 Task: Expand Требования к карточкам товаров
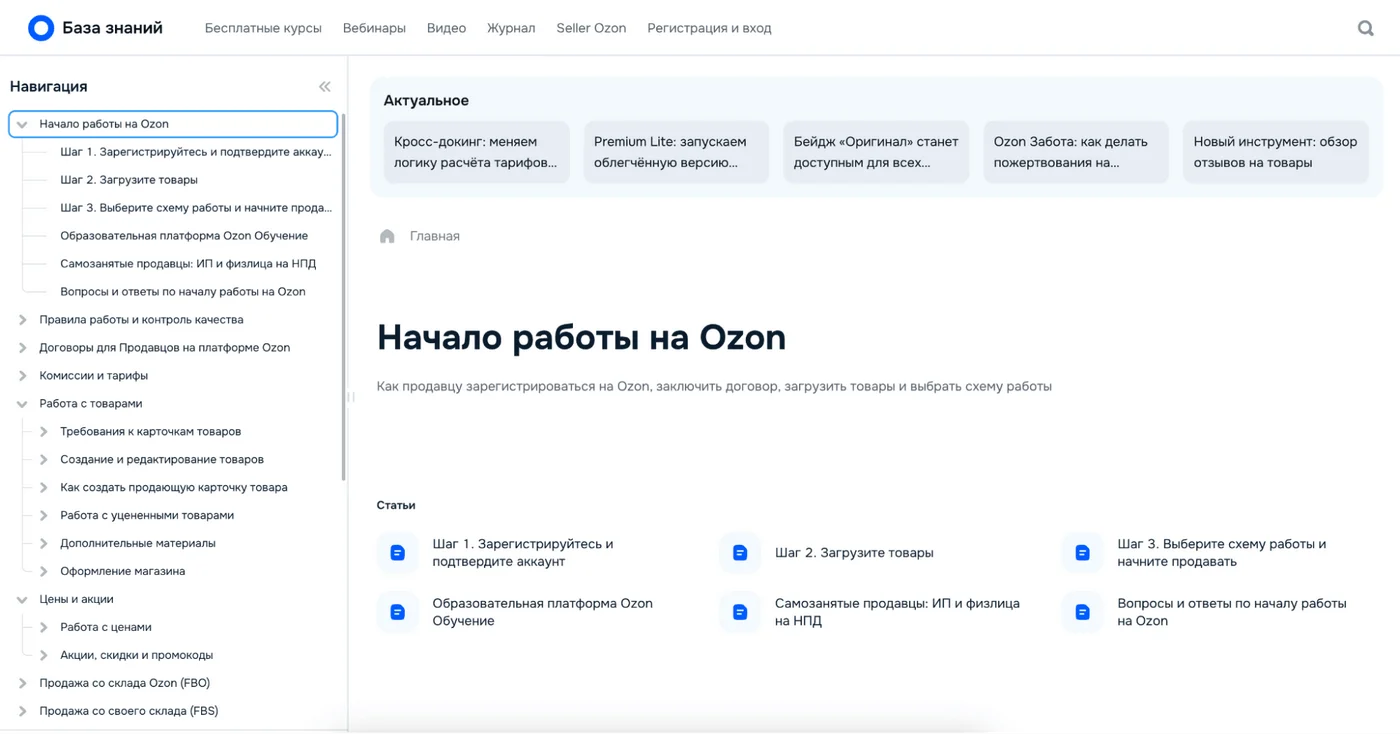[x=43, y=432]
